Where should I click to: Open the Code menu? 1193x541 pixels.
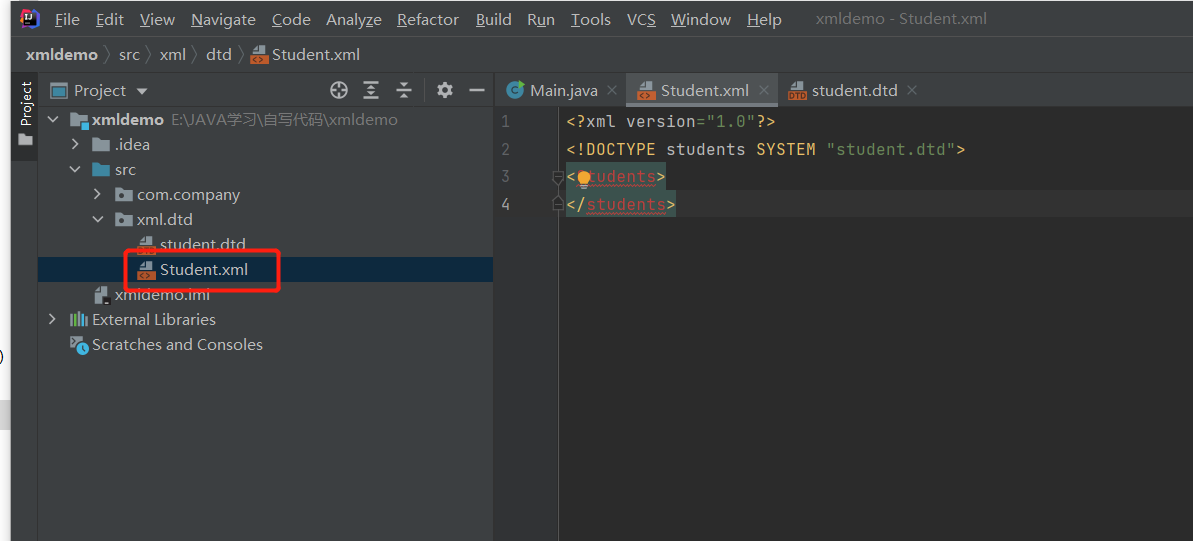click(291, 20)
